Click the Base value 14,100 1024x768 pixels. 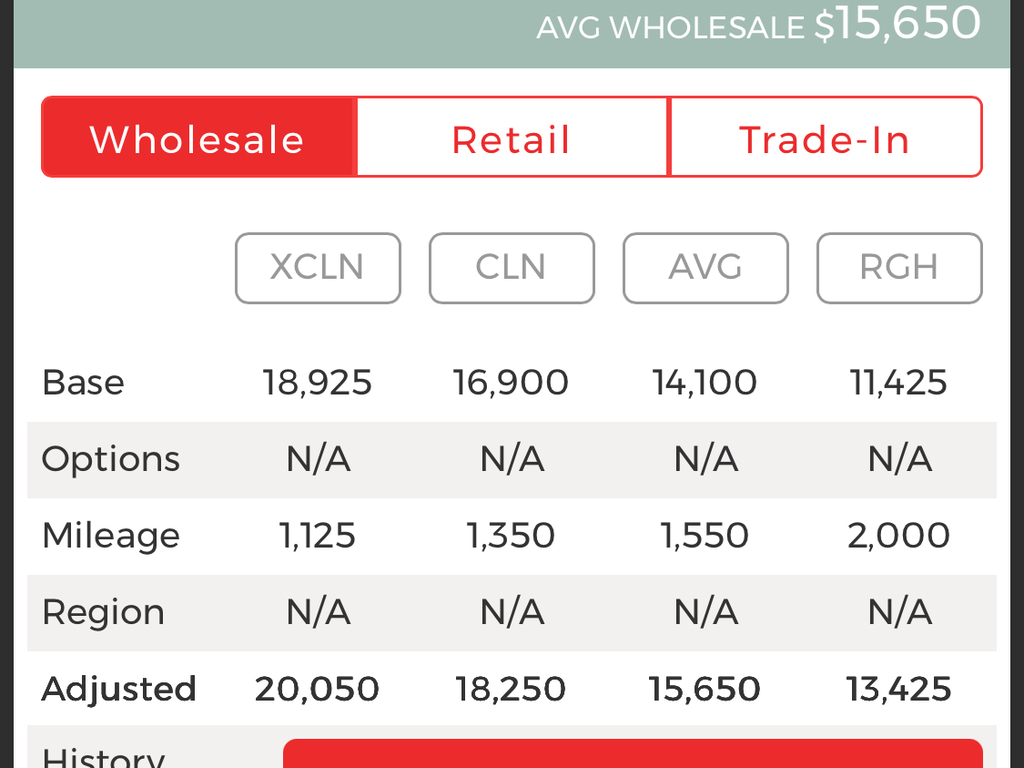pyautogui.click(x=705, y=383)
